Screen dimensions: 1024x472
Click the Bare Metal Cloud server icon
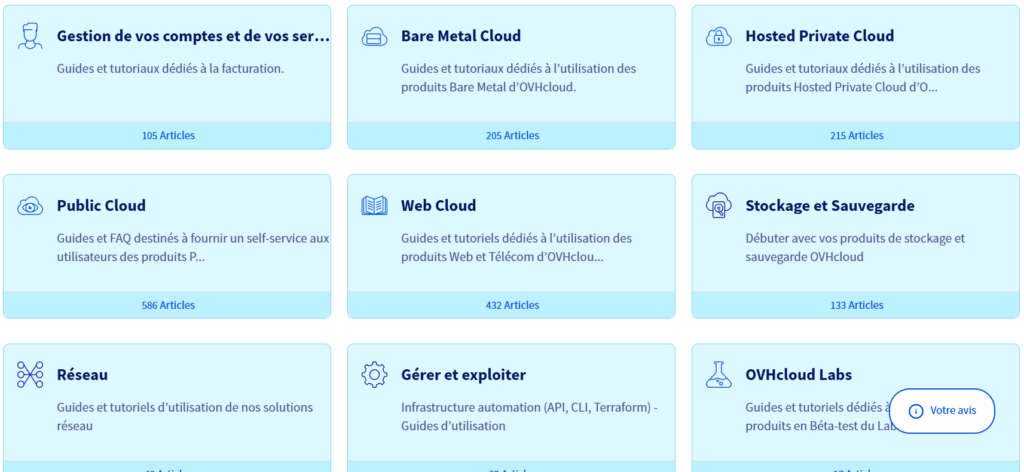[x=374, y=37]
